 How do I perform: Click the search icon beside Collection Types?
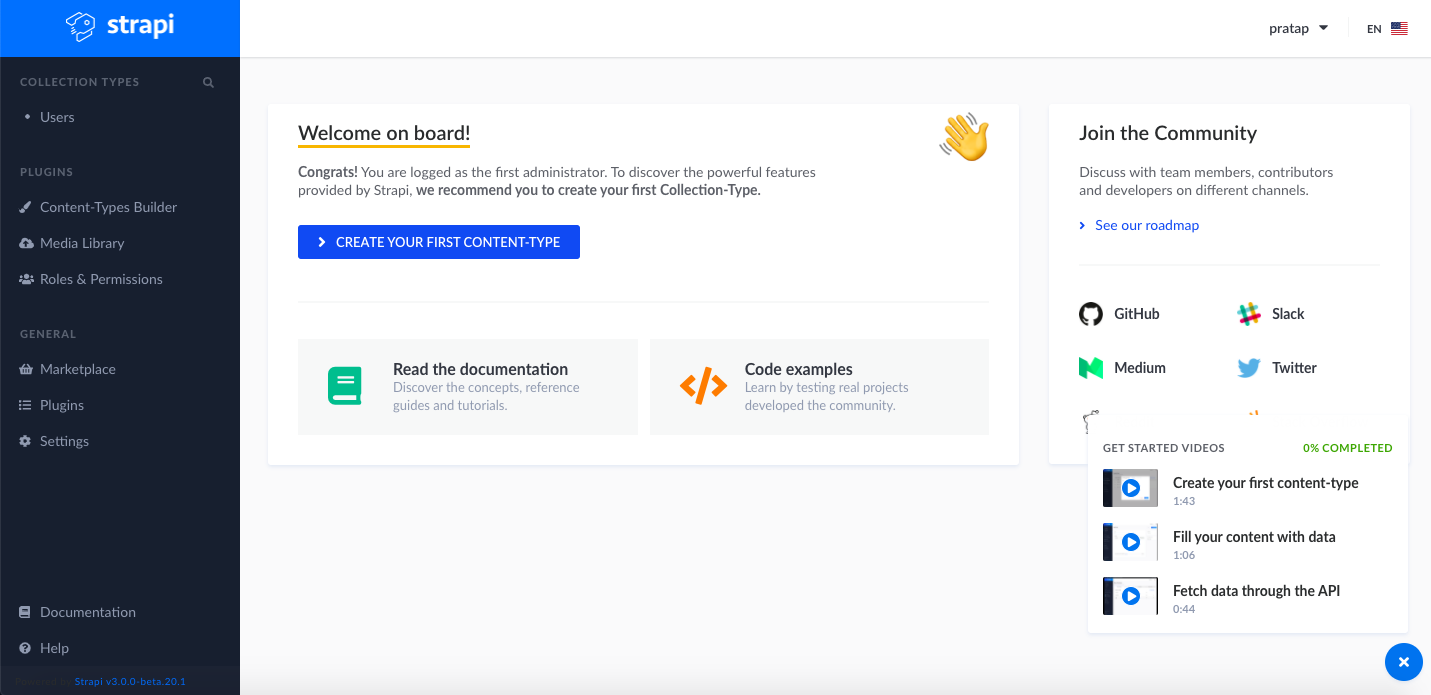pyautogui.click(x=208, y=82)
